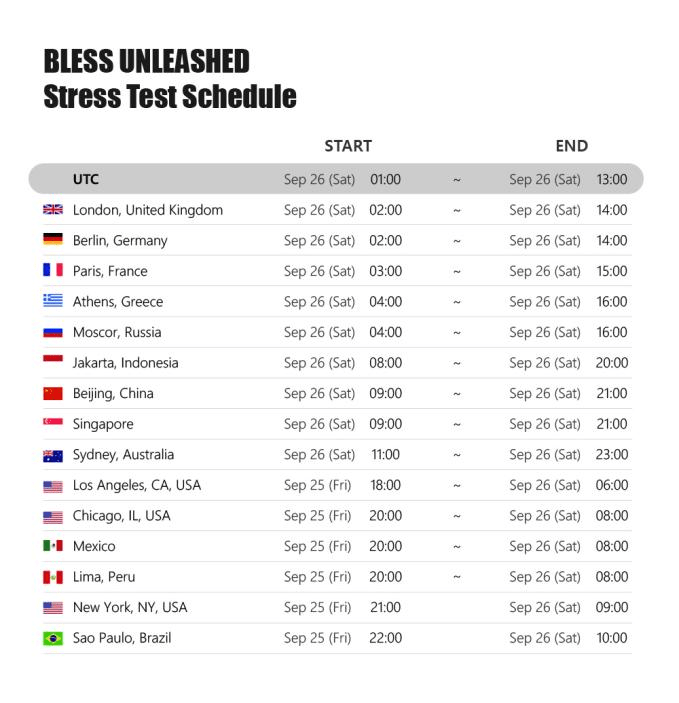Click the Mexico flag icon

click(53, 546)
